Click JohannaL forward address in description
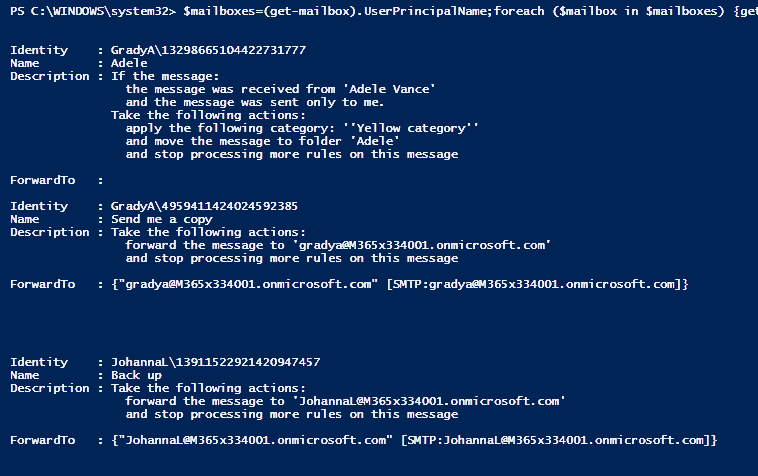 pos(429,402)
